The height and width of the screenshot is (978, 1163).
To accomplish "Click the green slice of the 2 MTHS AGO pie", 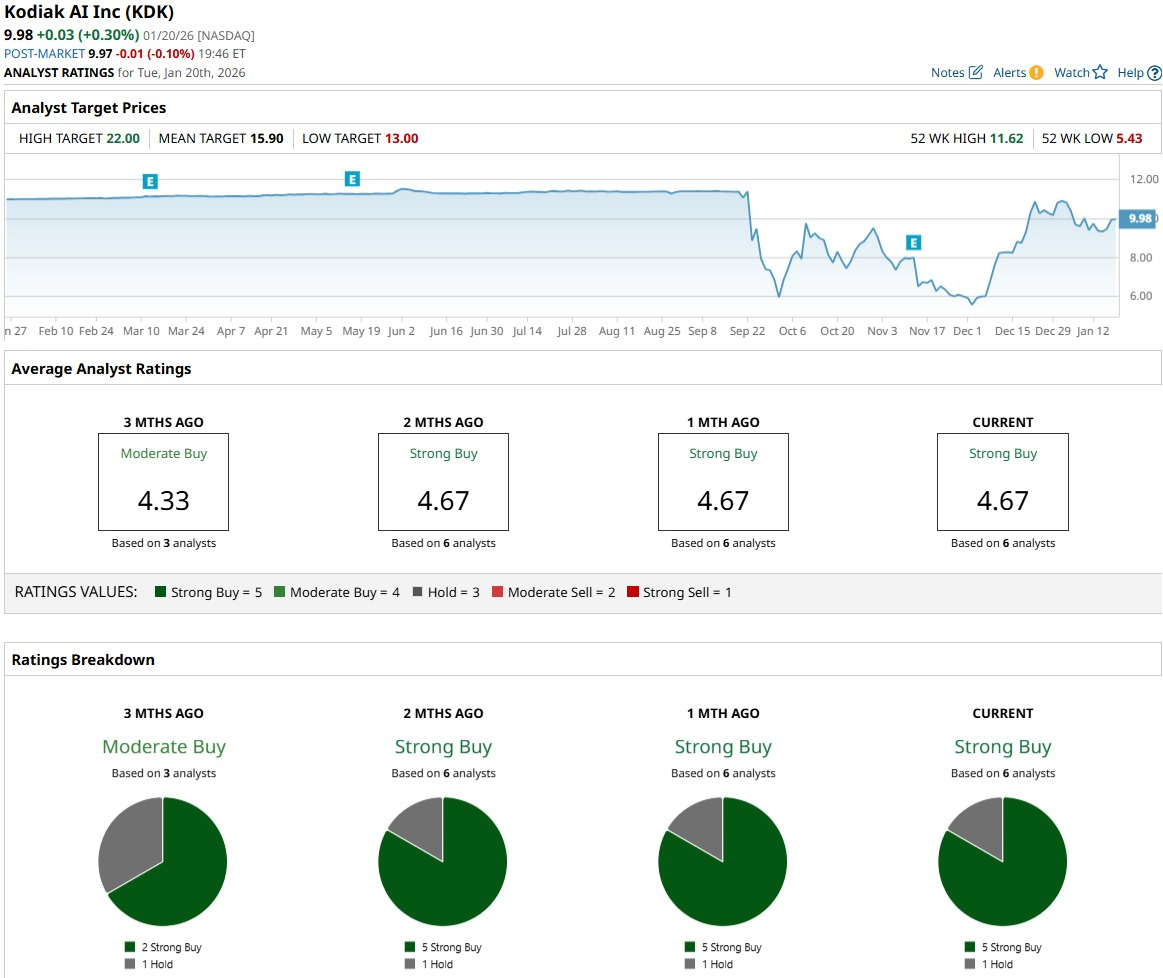I will point(455,875).
